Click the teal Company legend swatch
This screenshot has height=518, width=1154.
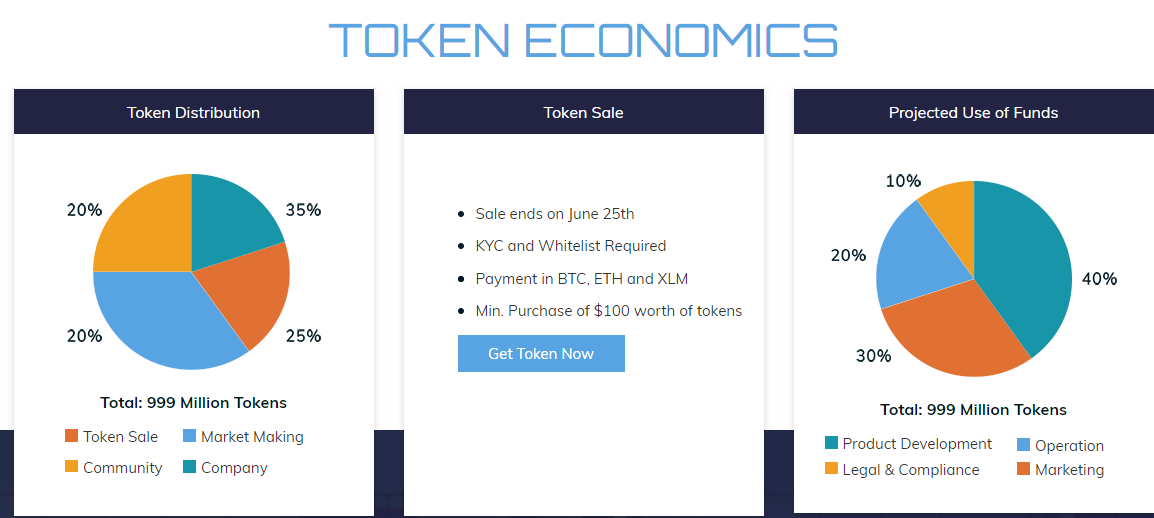[x=189, y=466]
